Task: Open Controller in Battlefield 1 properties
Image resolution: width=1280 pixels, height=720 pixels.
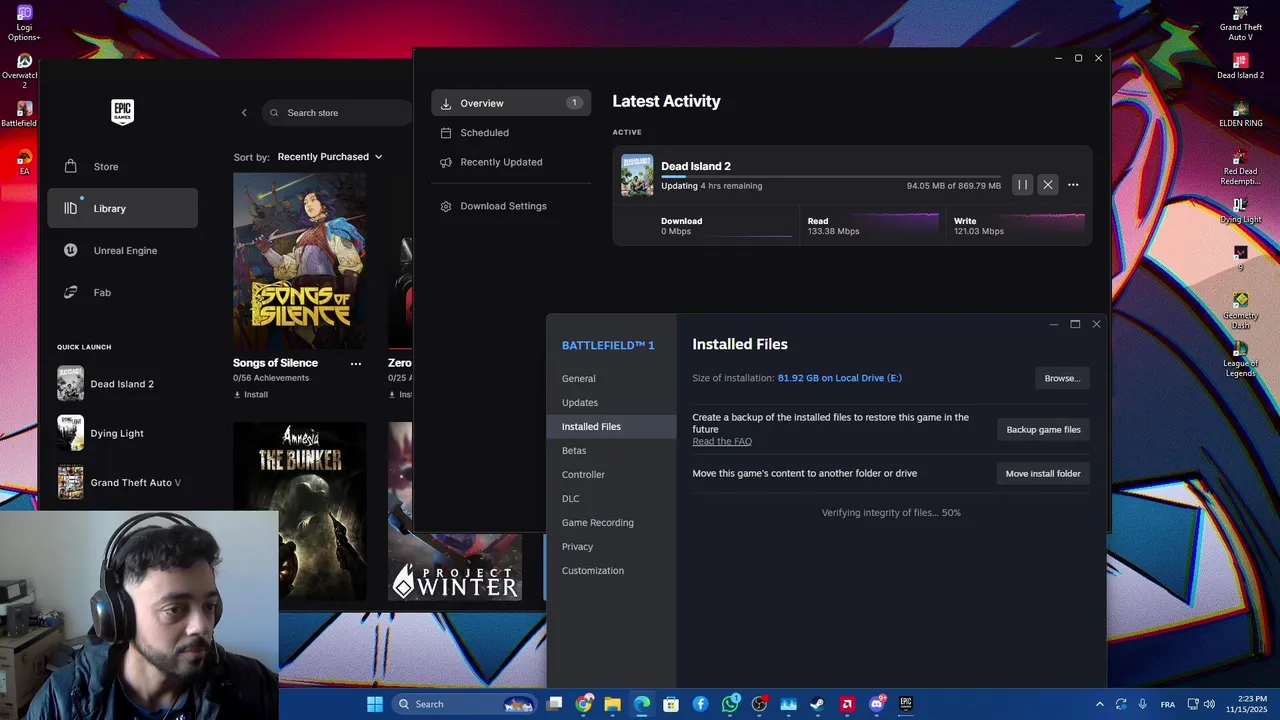Action: tap(612, 475)
